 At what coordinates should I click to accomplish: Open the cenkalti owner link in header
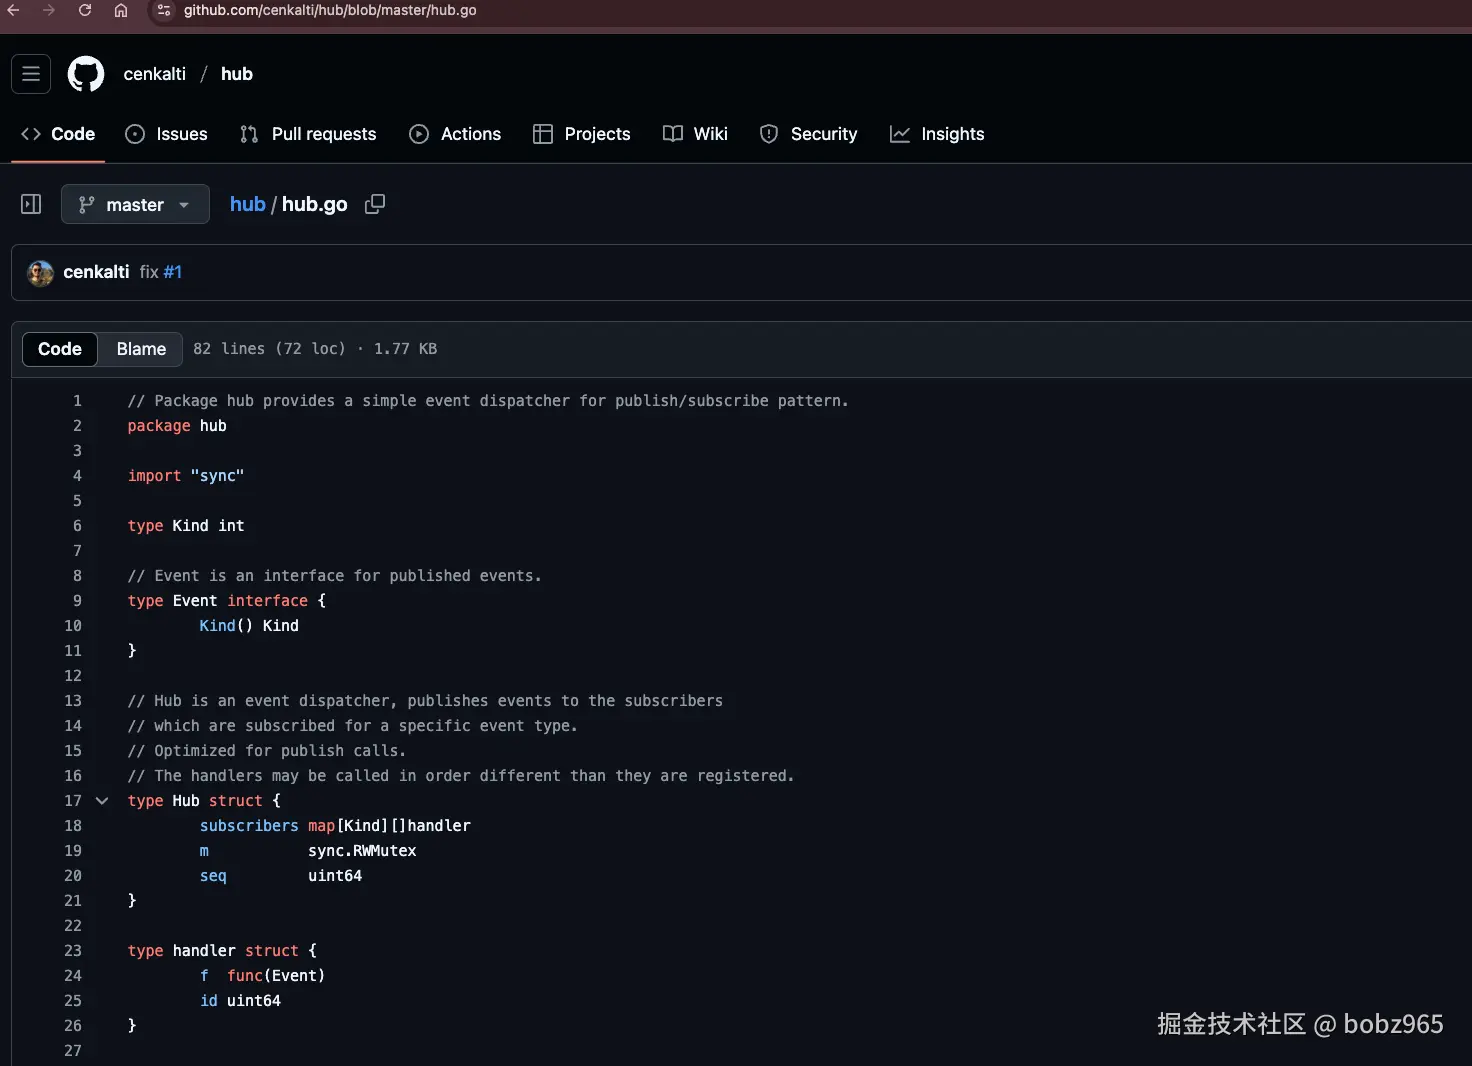coord(155,74)
